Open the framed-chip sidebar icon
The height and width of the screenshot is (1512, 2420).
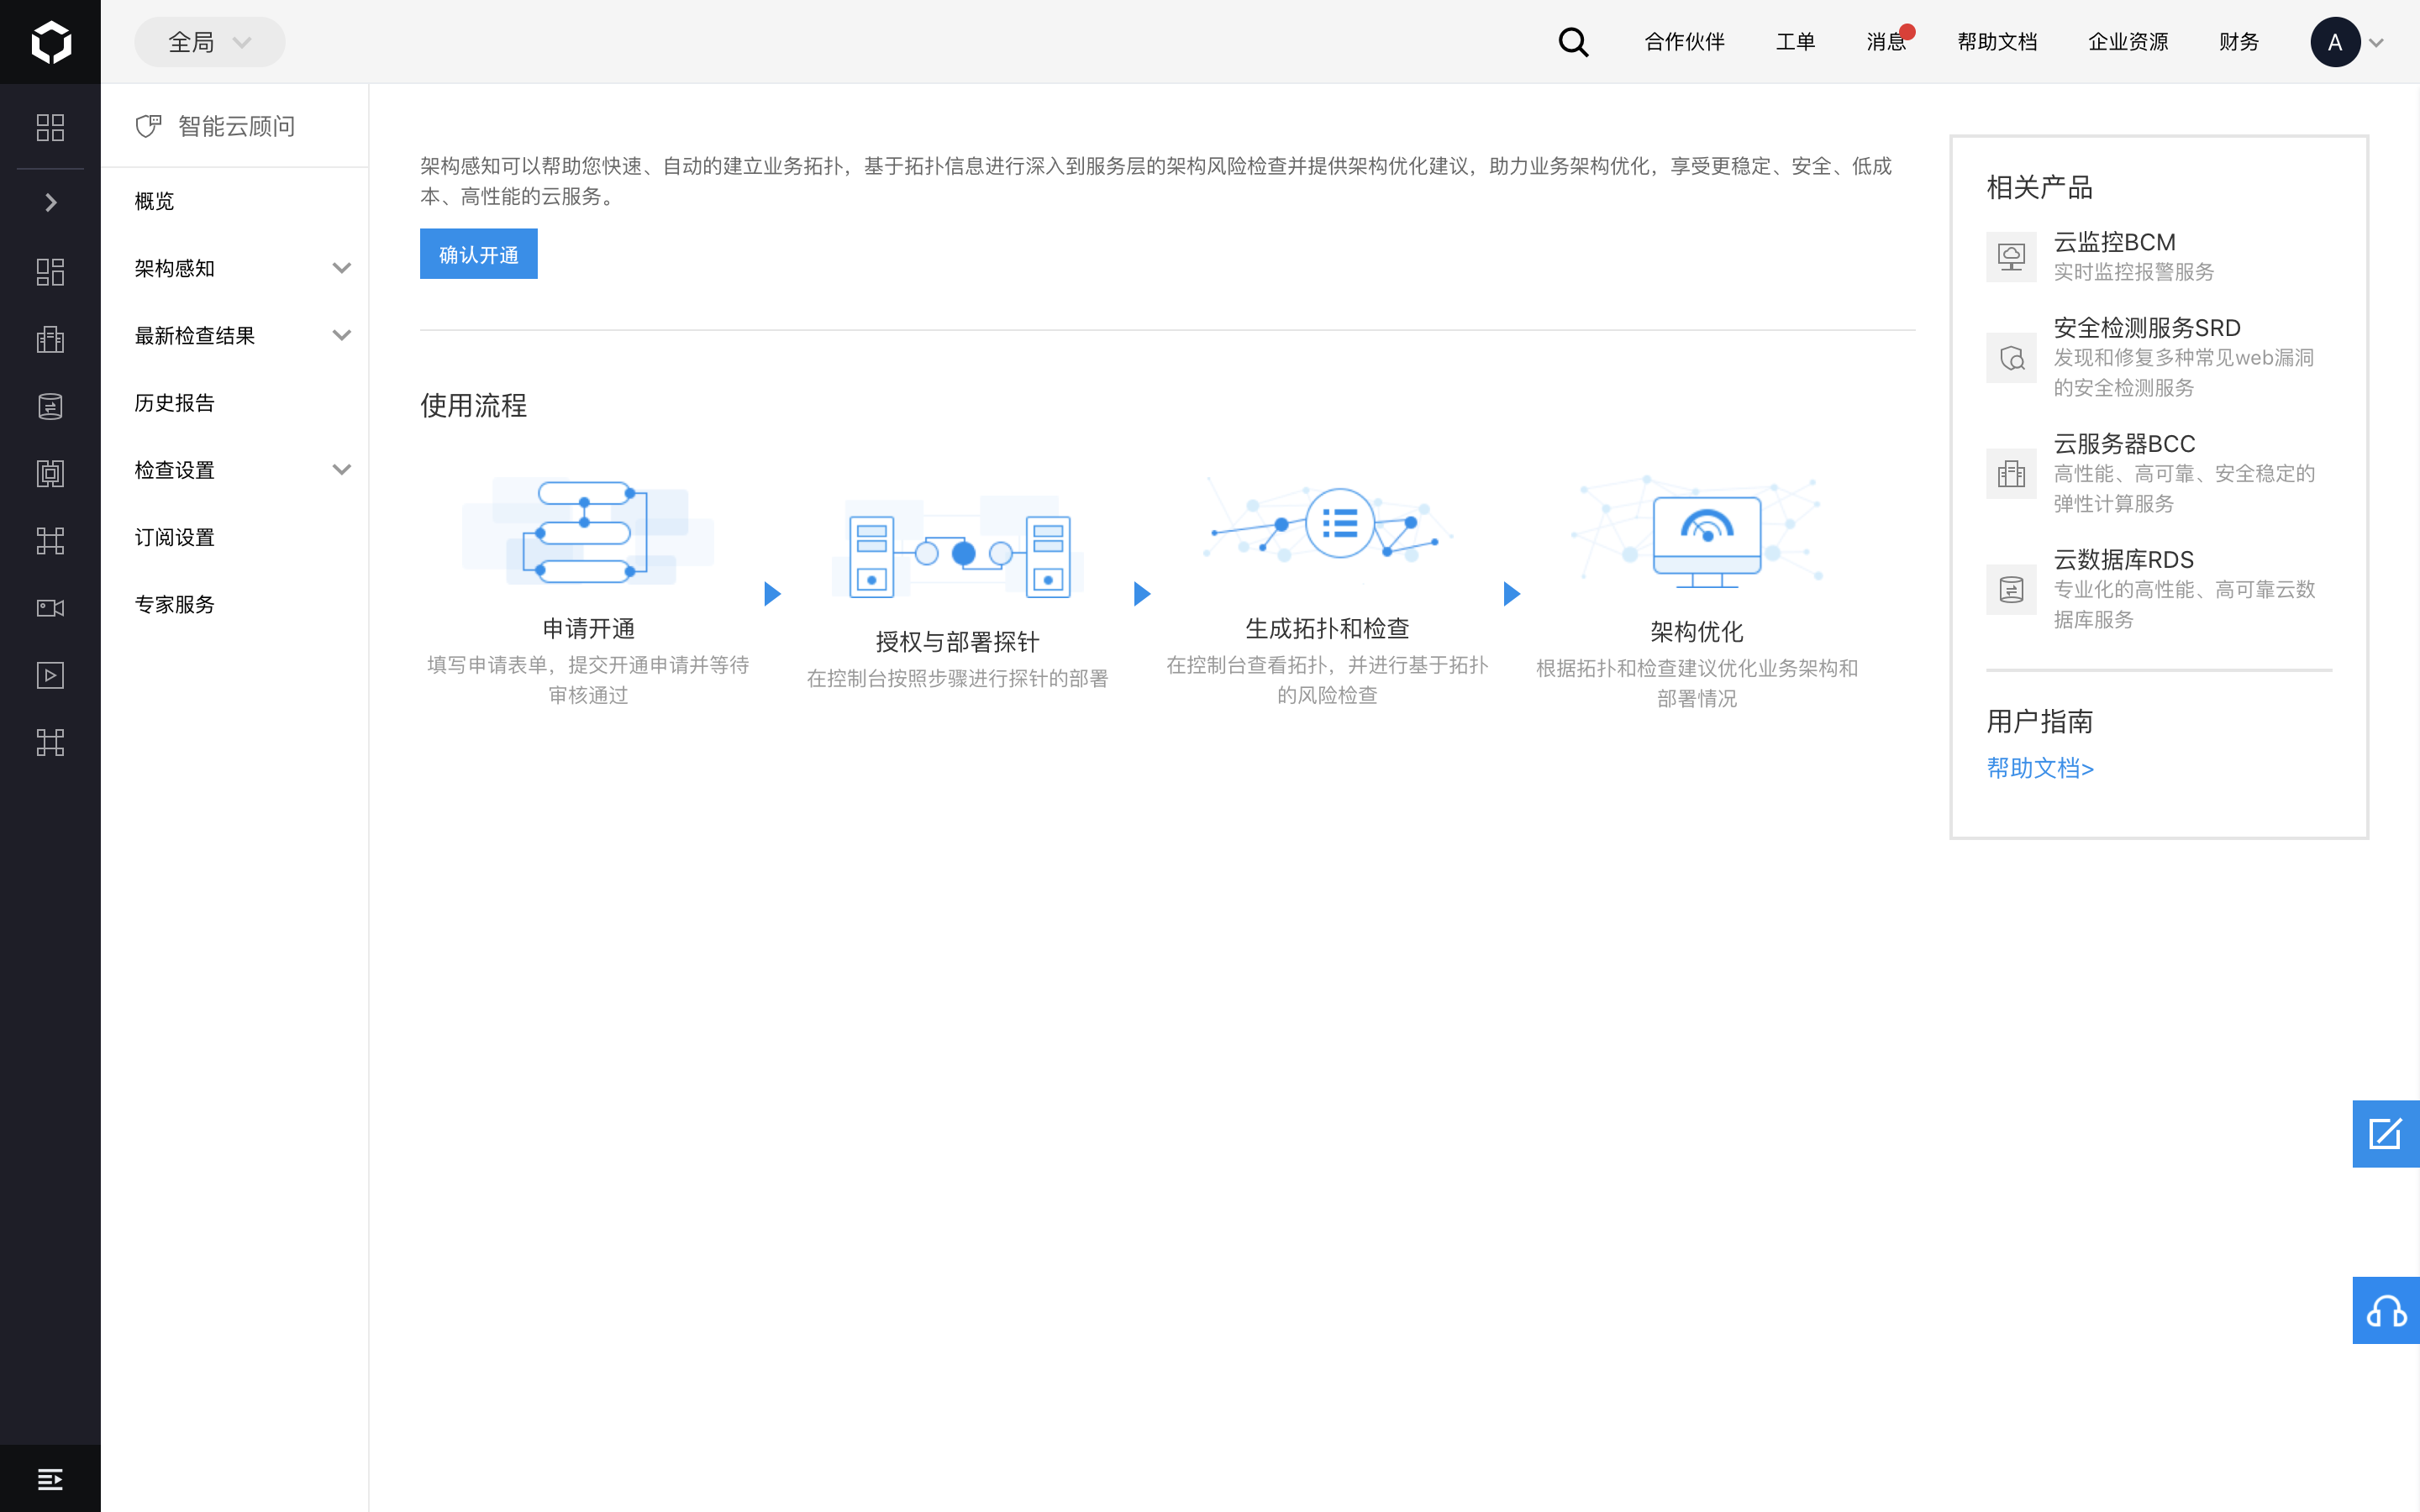pyautogui.click(x=50, y=473)
